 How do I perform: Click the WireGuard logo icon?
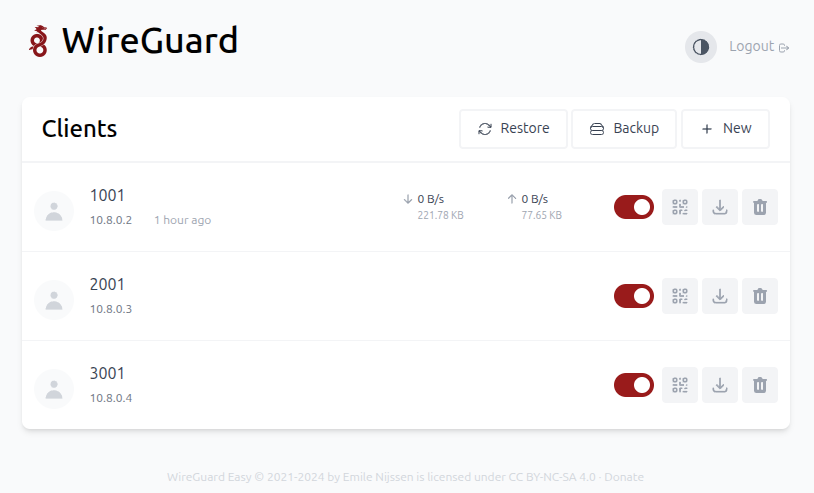[39, 41]
